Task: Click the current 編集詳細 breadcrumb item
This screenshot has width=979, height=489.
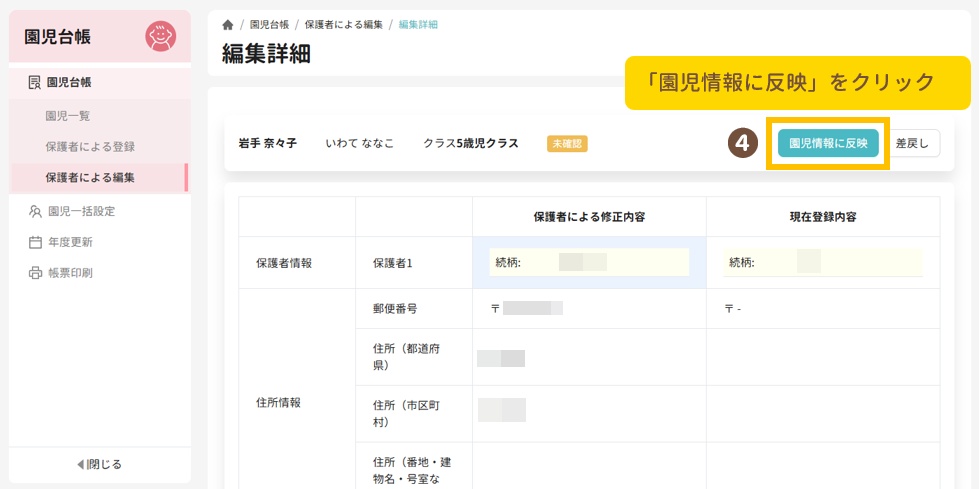Action: [418, 24]
